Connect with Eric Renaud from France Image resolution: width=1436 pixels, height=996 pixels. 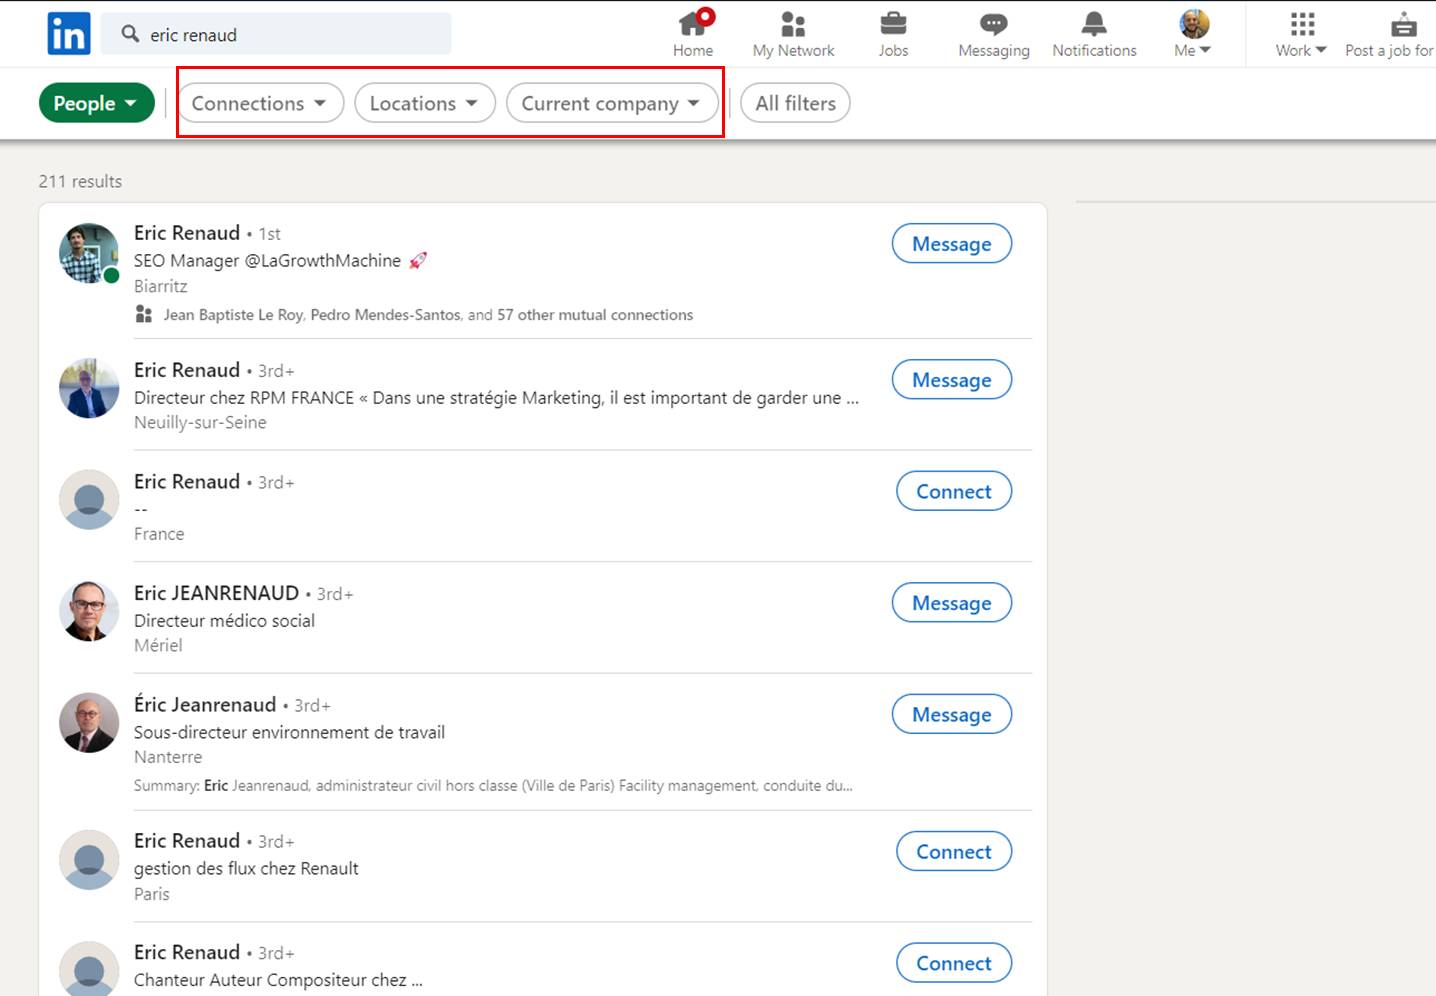(x=953, y=491)
